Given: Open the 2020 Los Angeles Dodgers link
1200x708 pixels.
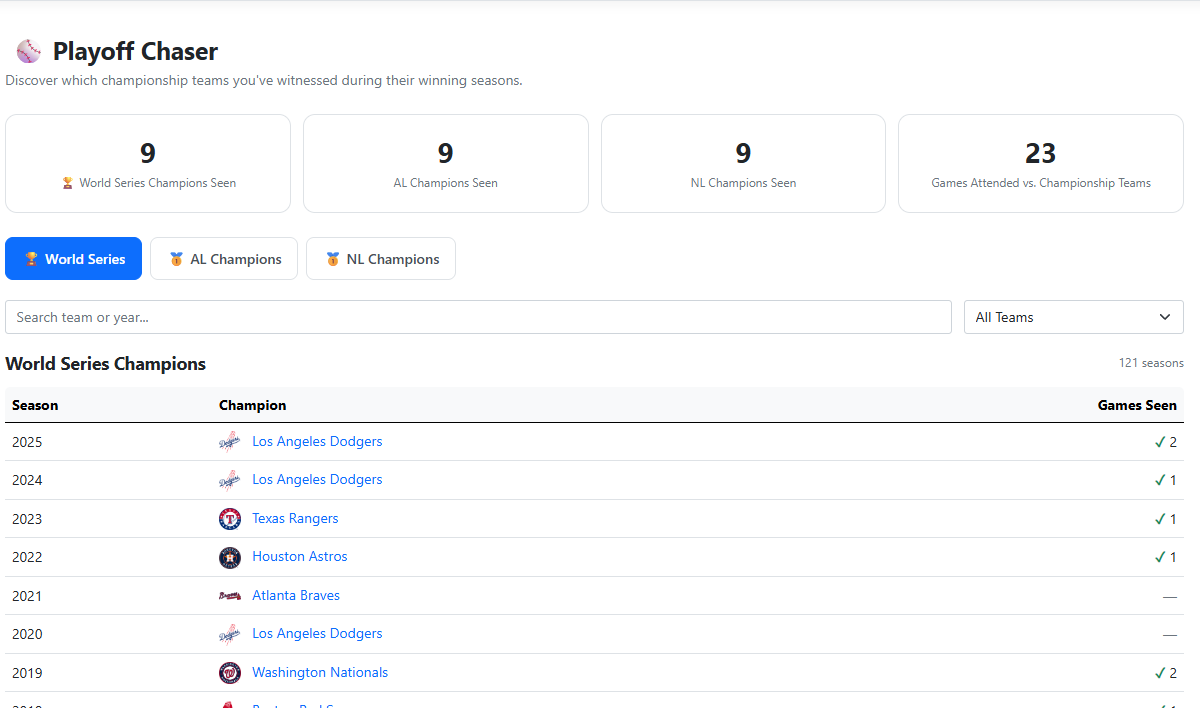Looking at the screenshot, I should click(317, 634).
